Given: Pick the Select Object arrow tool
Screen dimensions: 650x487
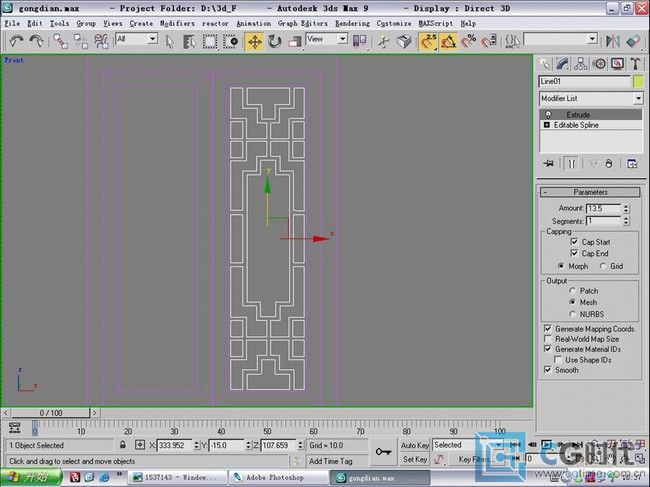Looking at the screenshot, I should point(170,41).
